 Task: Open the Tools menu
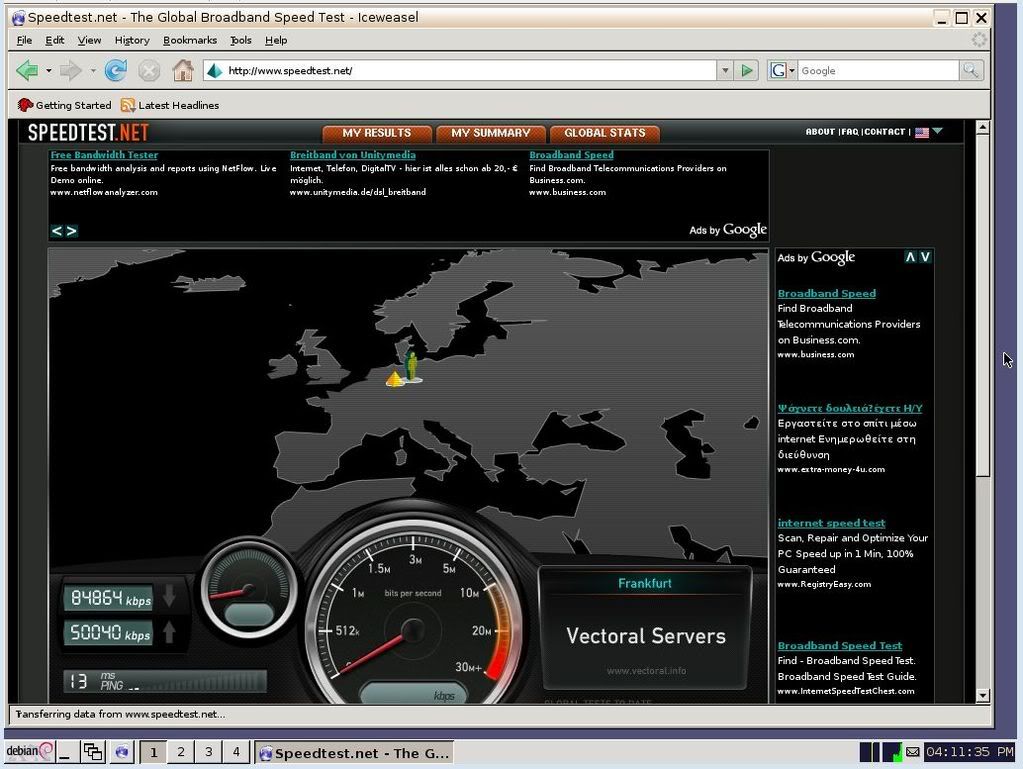pyautogui.click(x=241, y=40)
